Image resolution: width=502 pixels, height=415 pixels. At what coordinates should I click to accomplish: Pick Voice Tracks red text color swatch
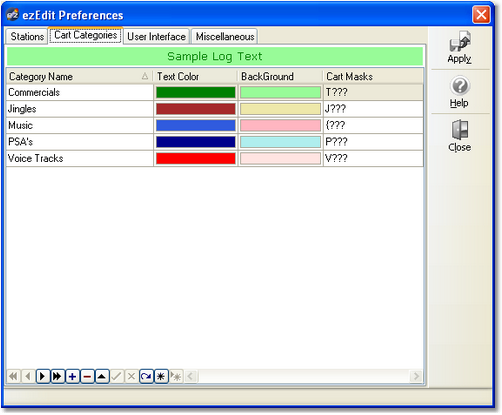pyautogui.click(x=196, y=158)
